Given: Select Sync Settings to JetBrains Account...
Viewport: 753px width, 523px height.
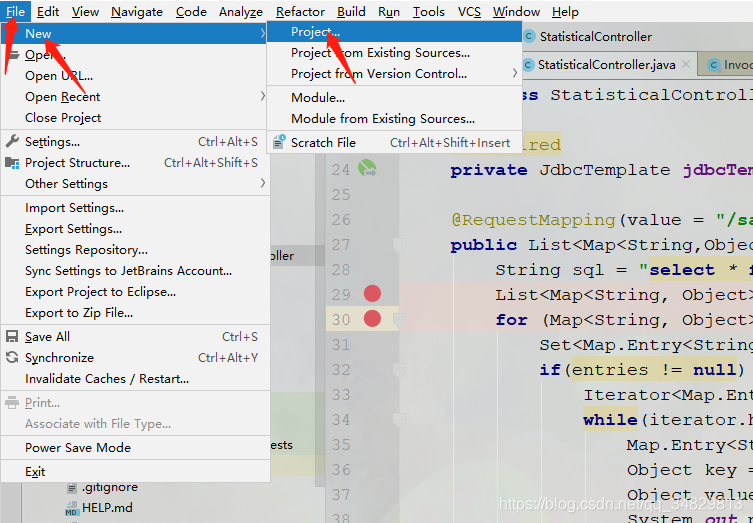Looking at the screenshot, I should [134, 271].
